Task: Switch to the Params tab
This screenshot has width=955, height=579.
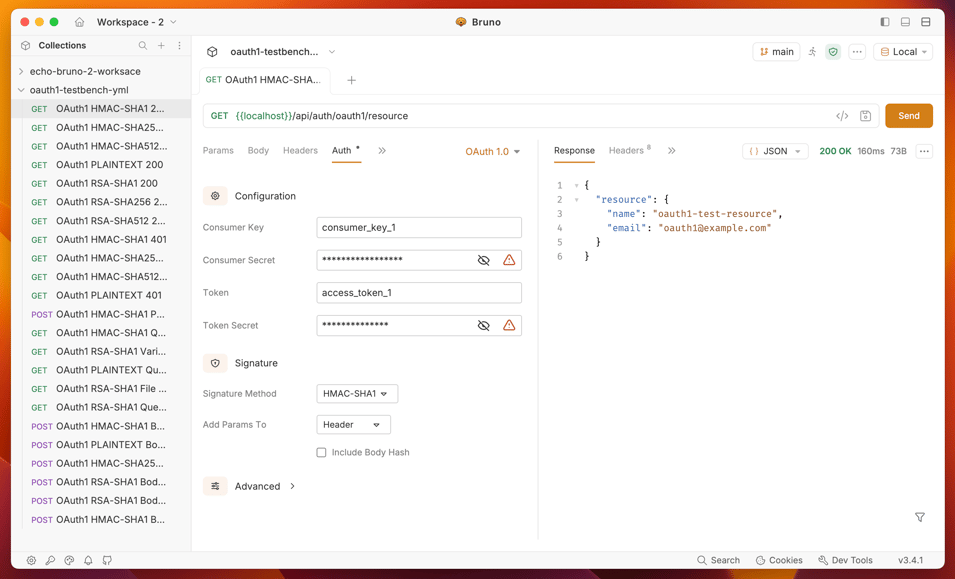Action: coord(218,150)
